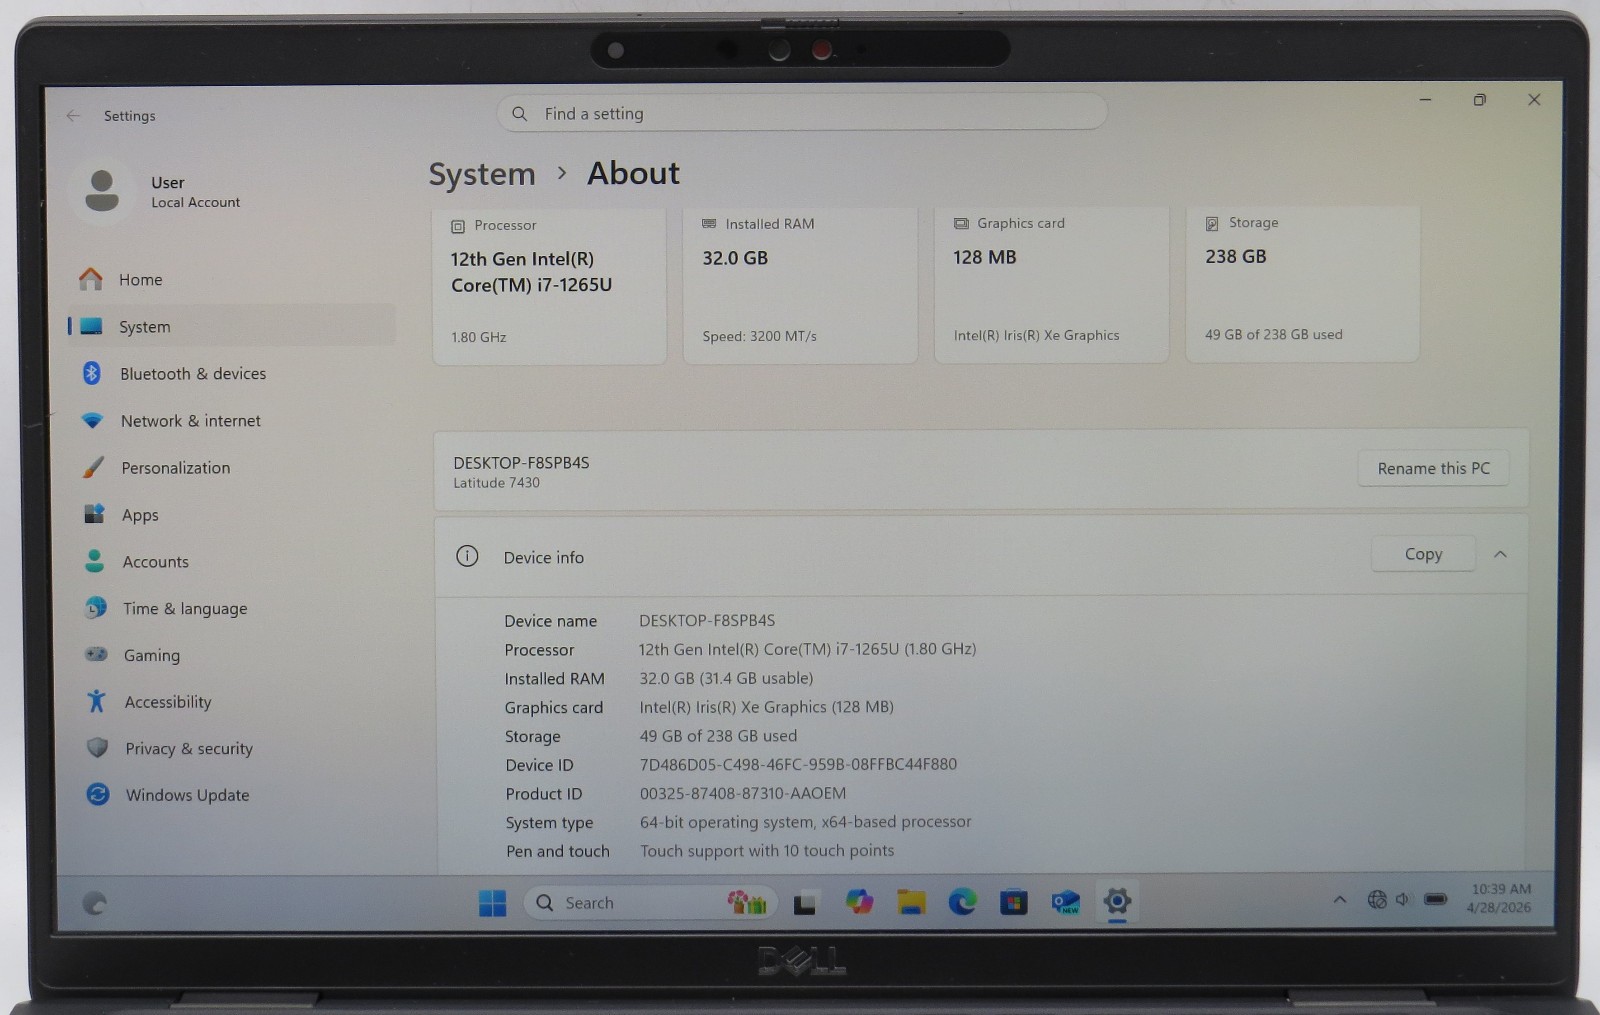Click the 64-bit operating system value text
Viewport: 1600px width, 1015px height.
coord(806,822)
